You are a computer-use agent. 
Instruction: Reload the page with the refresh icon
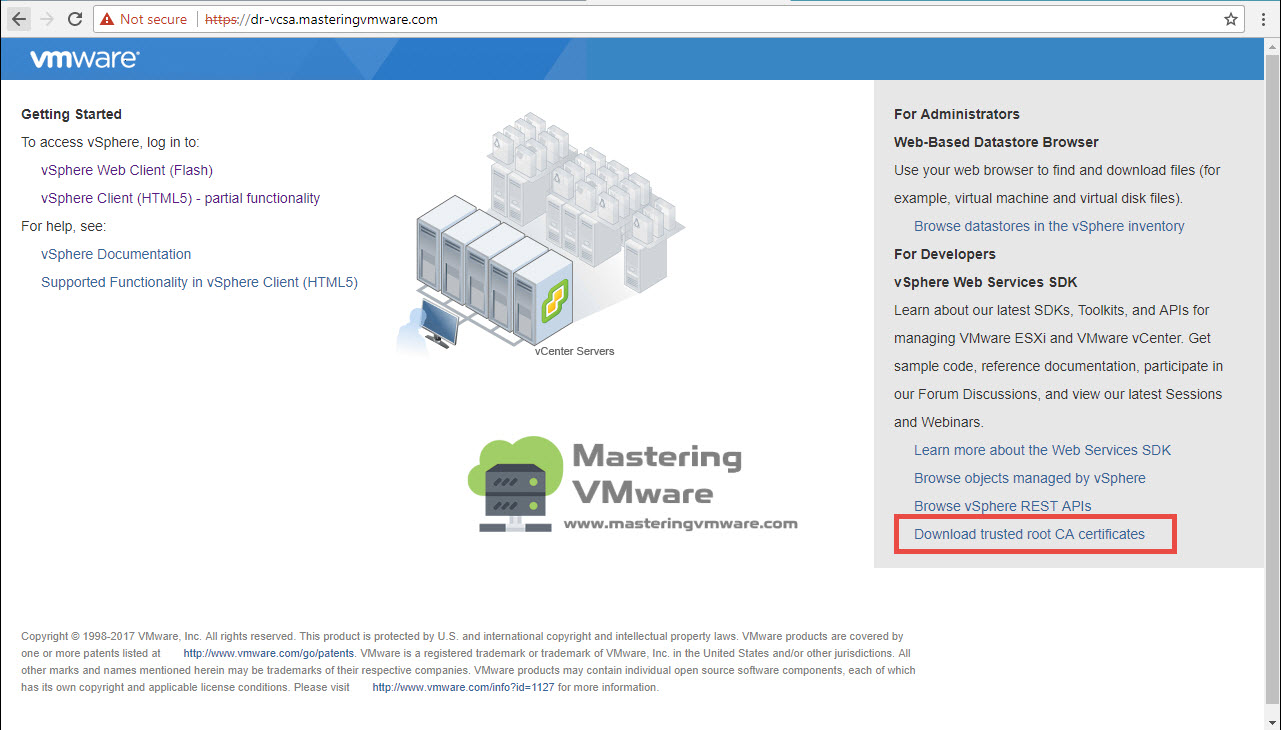[x=74, y=19]
